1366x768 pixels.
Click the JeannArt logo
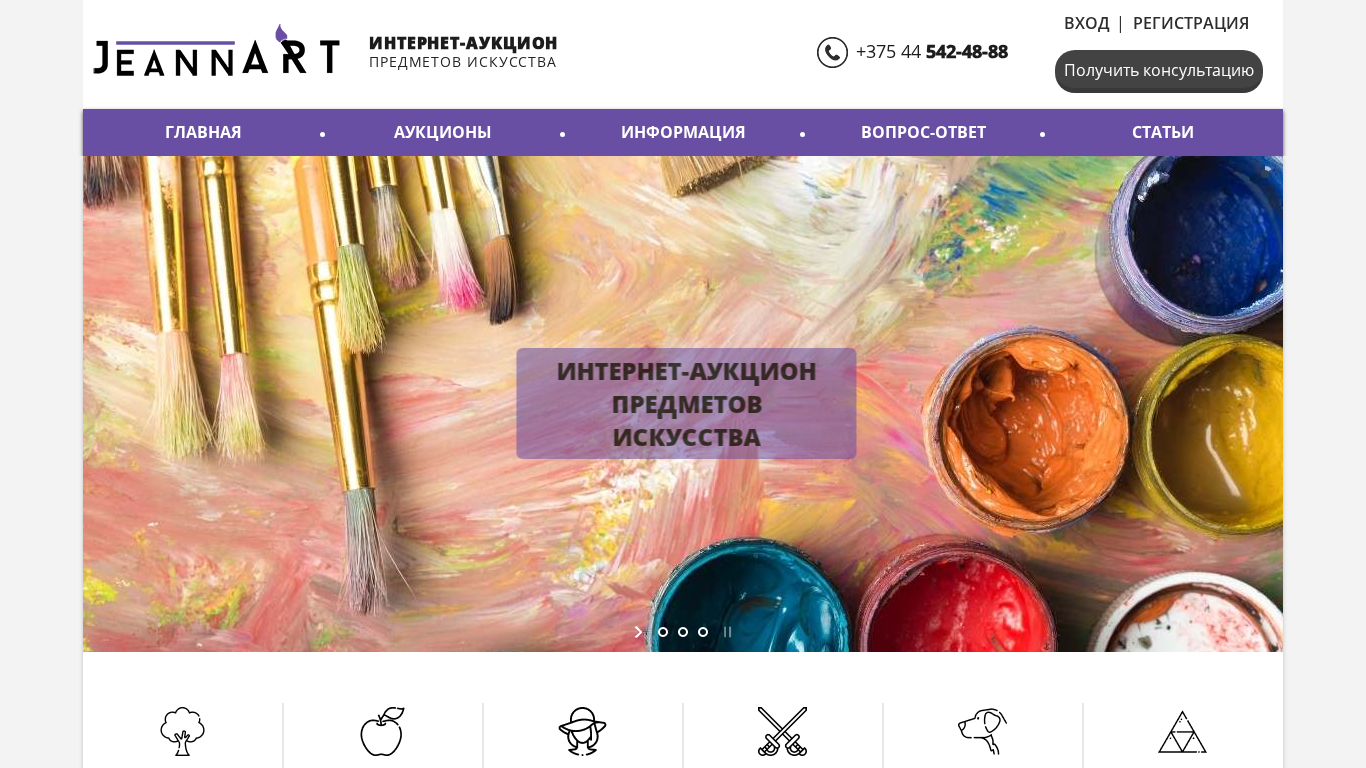216,50
